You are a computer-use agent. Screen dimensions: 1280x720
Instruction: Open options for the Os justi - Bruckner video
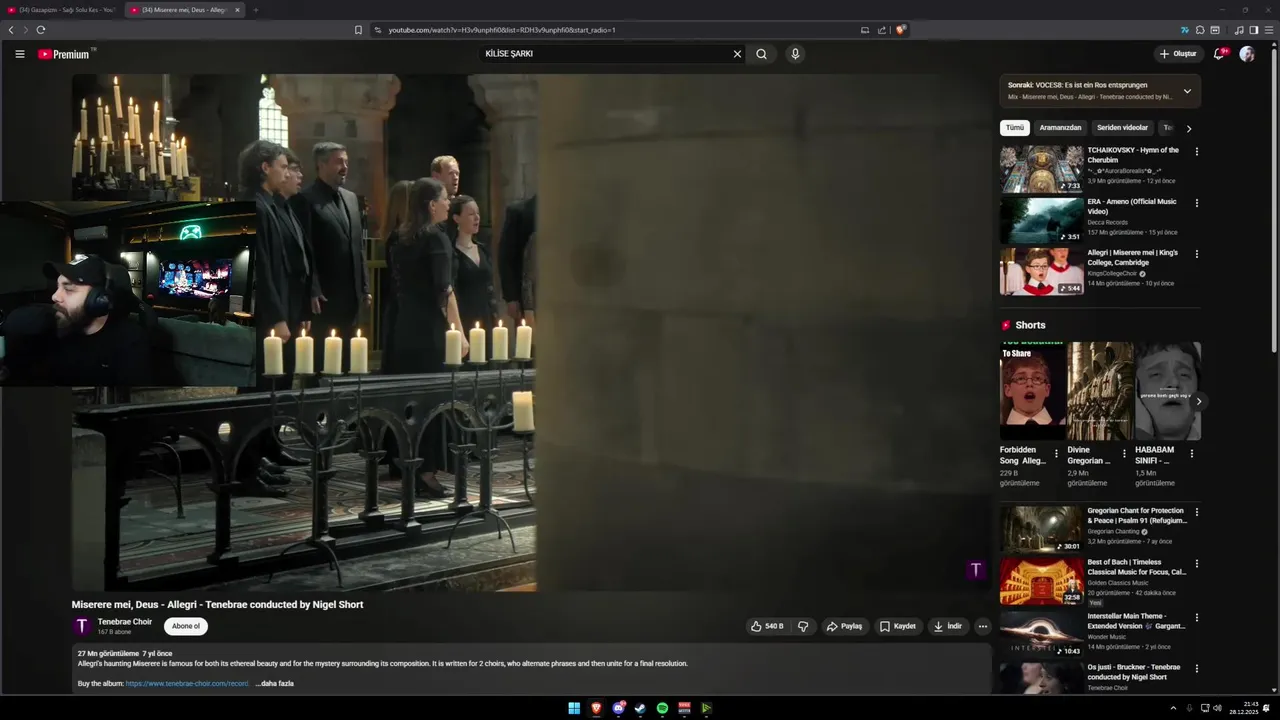tap(1196, 668)
